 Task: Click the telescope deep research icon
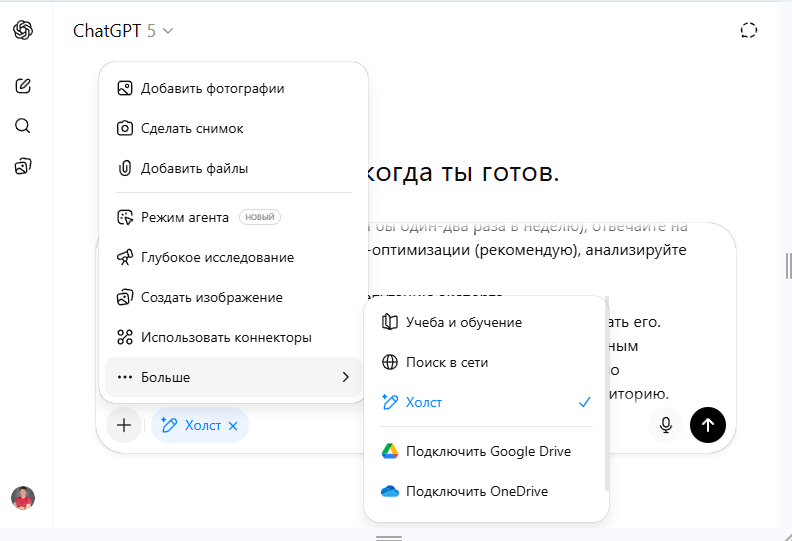click(x=125, y=257)
